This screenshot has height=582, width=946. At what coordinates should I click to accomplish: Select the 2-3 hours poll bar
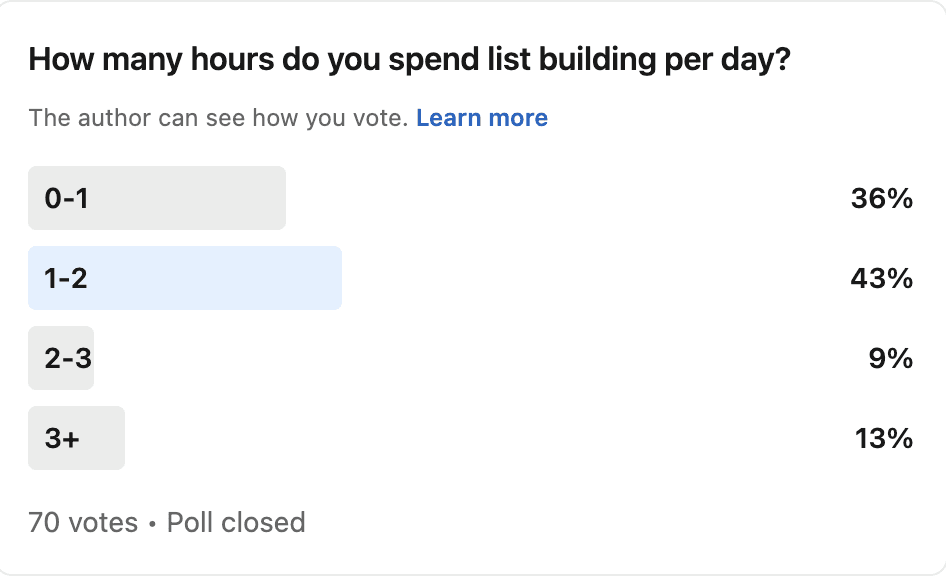[61, 358]
